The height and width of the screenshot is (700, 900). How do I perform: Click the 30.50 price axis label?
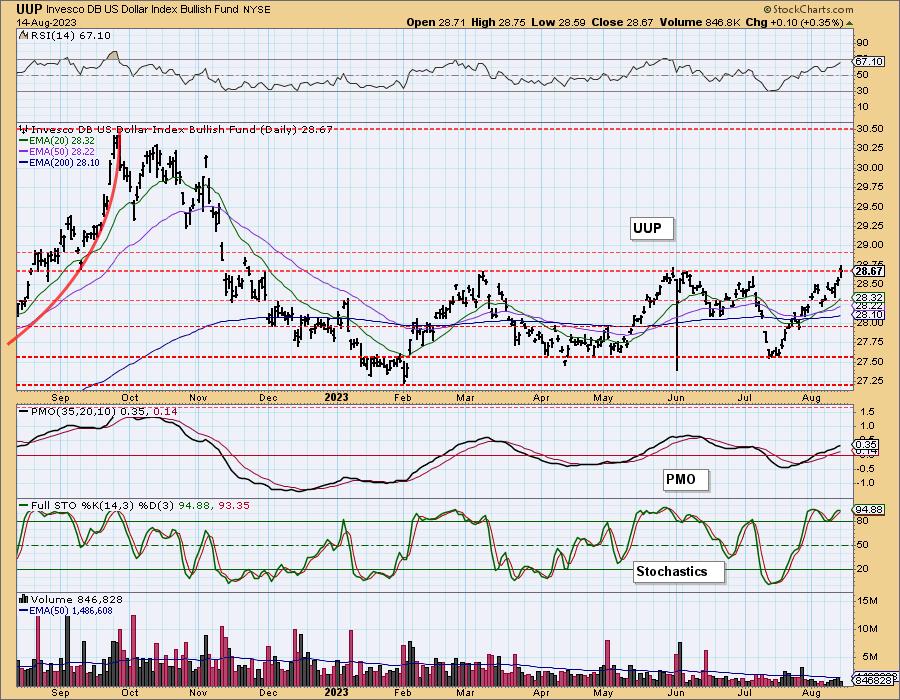point(869,129)
